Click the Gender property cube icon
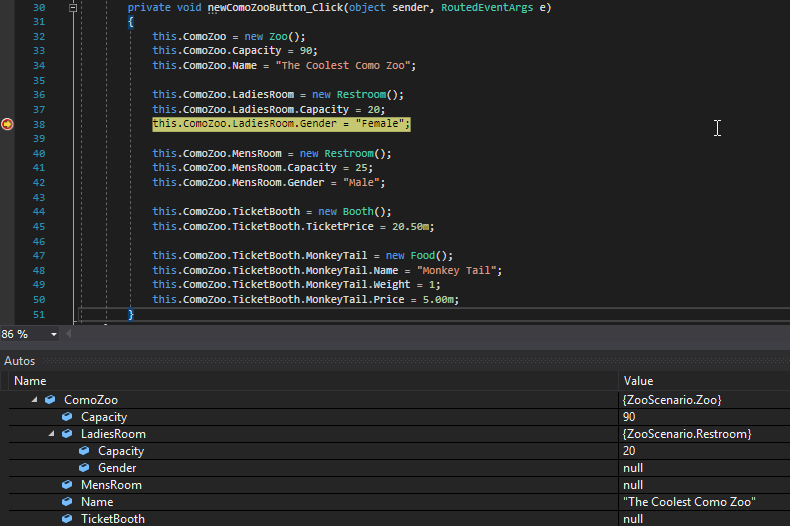This screenshot has width=790, height=526. pos(84,468)
